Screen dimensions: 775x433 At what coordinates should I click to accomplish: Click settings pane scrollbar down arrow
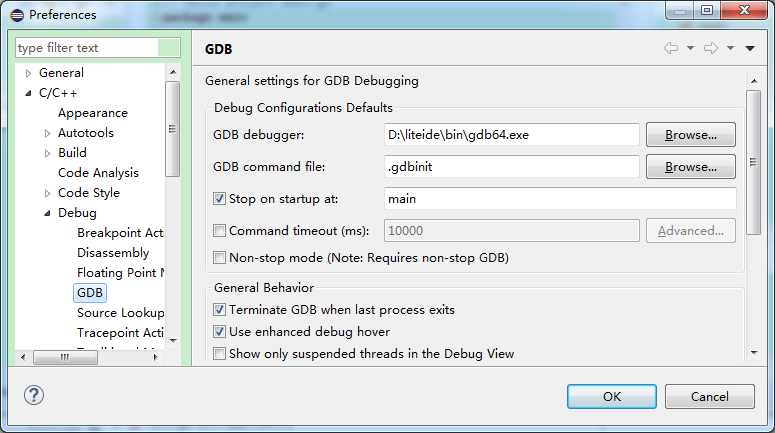[x=754, y=352]
